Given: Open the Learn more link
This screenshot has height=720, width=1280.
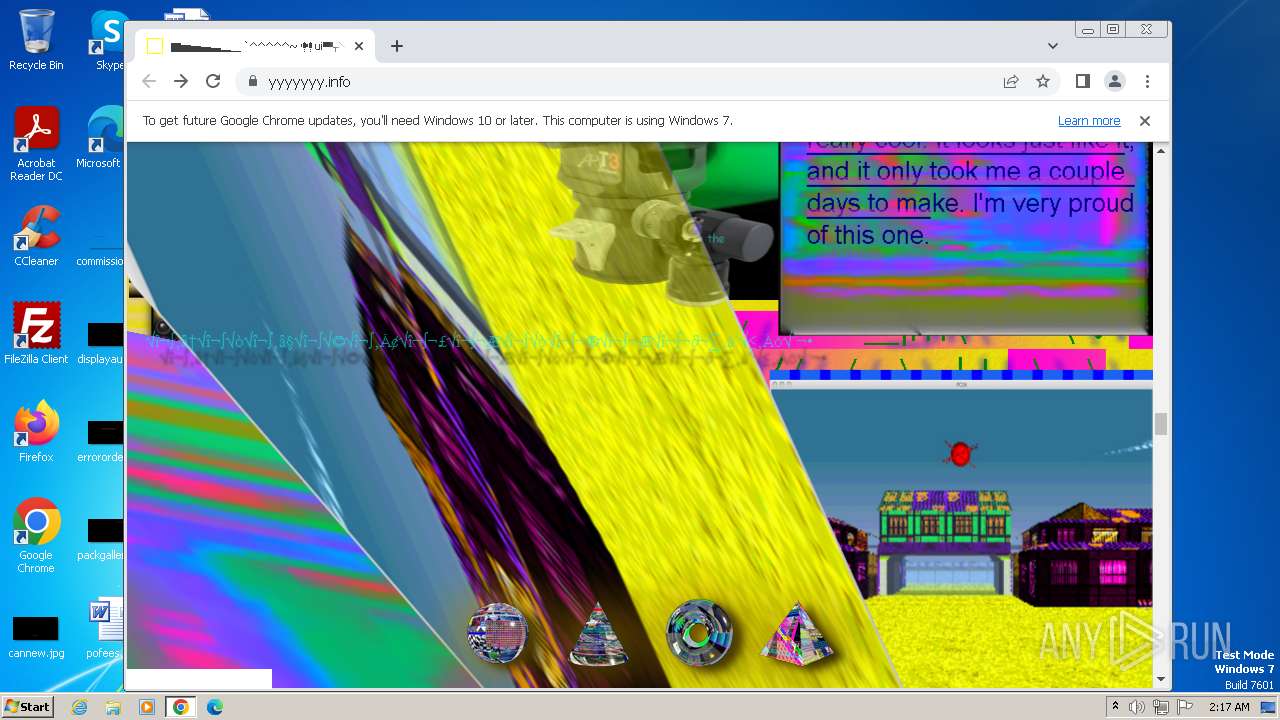Looking at the screenshot, I should [1089, 121].
